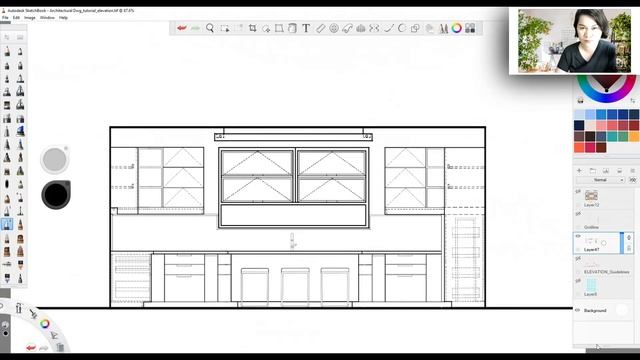Click the undo arrow in corner lagoon
640x360 pixels.
pyautogui.click(x=31, y=348)
